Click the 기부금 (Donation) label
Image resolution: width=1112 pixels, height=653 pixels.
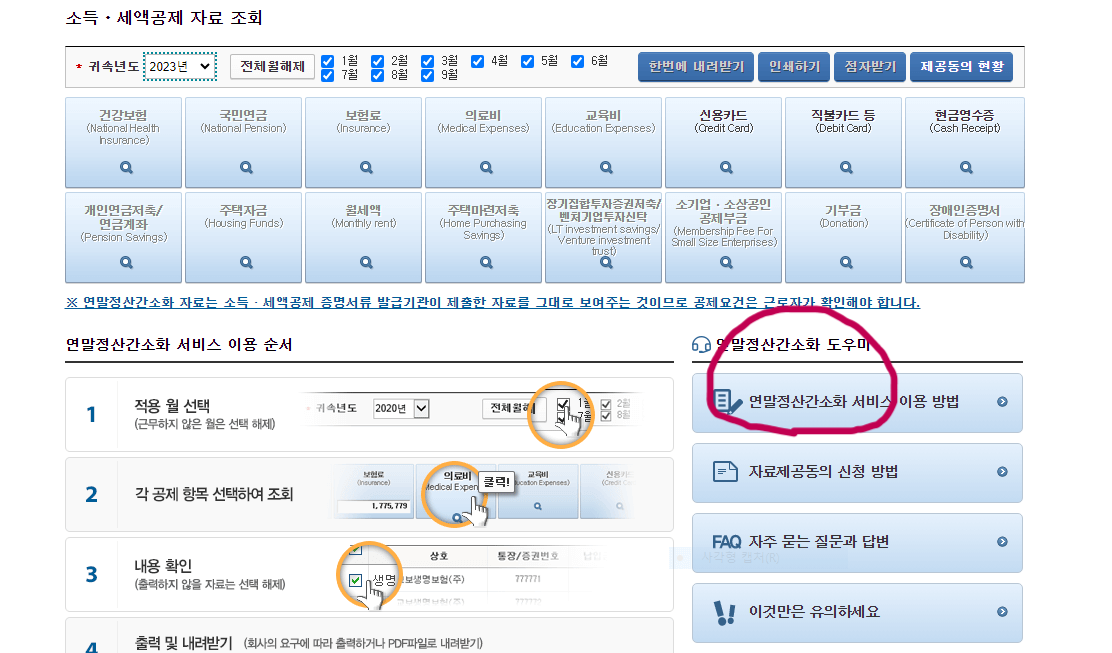coord(843,216)
